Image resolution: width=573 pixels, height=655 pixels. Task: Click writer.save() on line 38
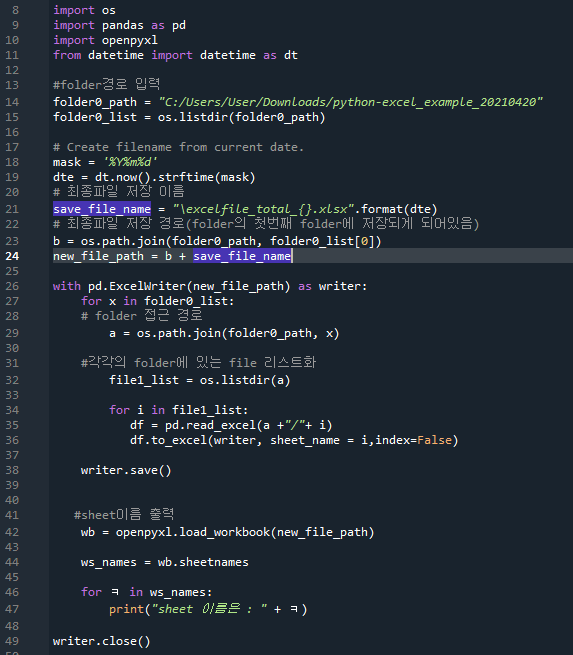[x=126, y=470]
